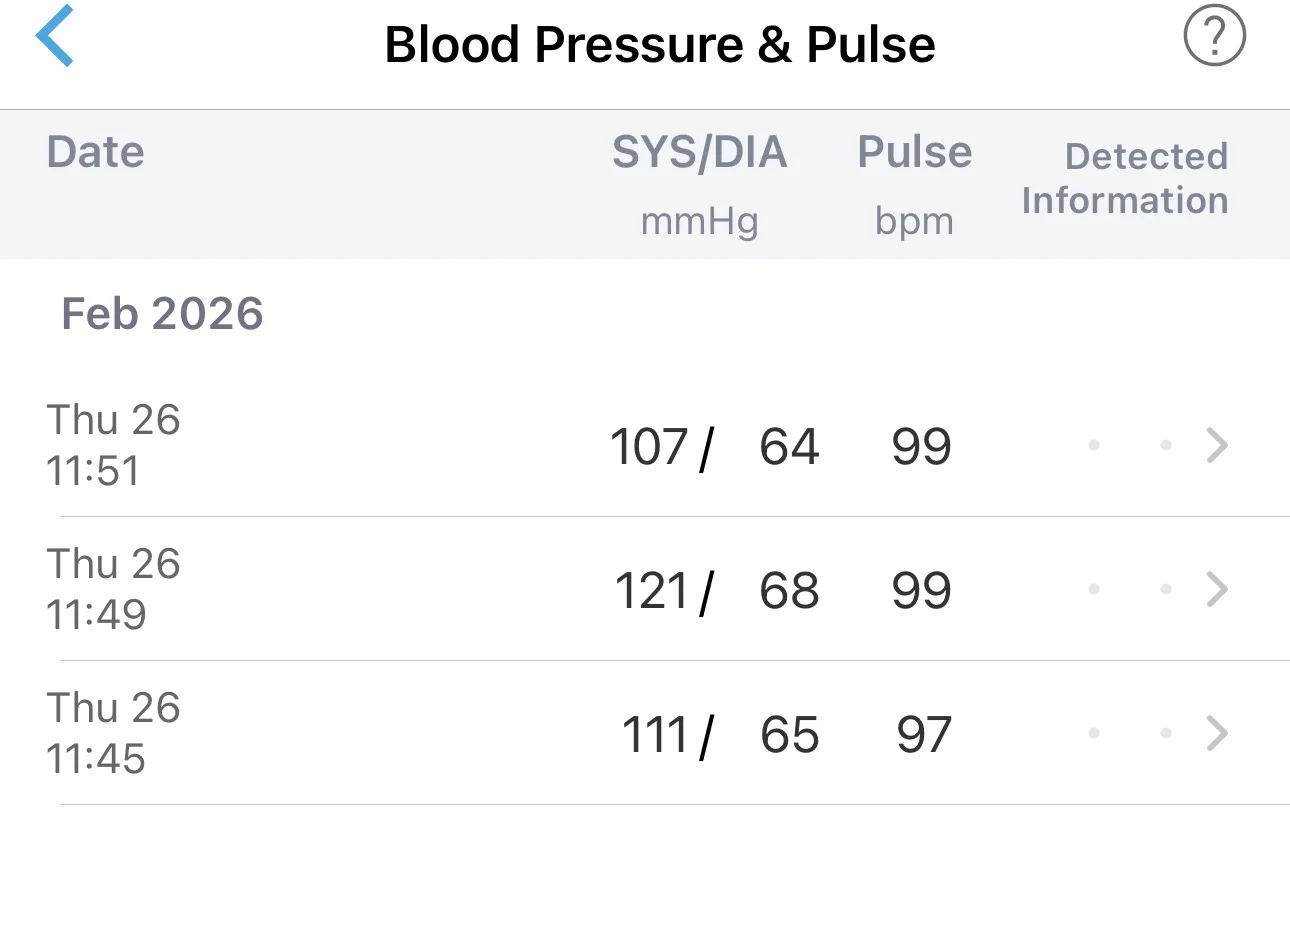Tap the 111/65 blood pressure reading

720,734
